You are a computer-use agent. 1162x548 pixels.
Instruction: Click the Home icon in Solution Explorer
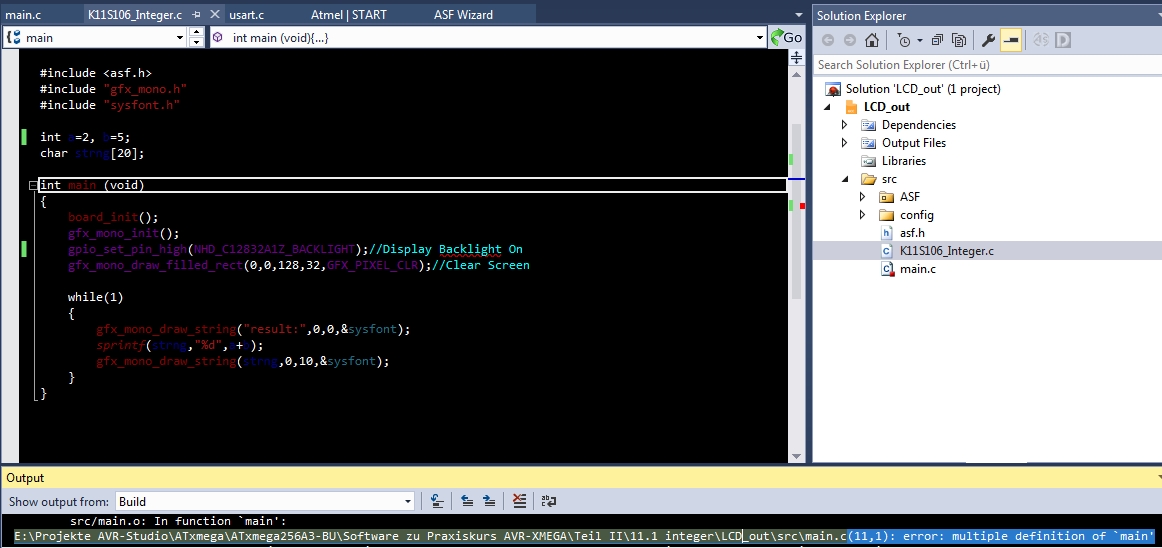[x=872, y=40]
